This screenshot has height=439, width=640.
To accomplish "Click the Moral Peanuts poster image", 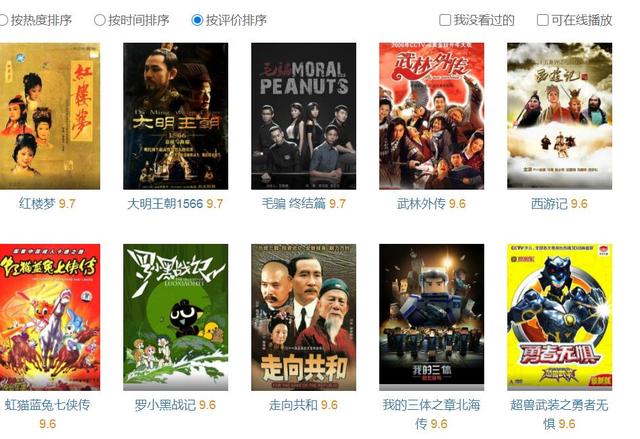I will pos(303,116).
